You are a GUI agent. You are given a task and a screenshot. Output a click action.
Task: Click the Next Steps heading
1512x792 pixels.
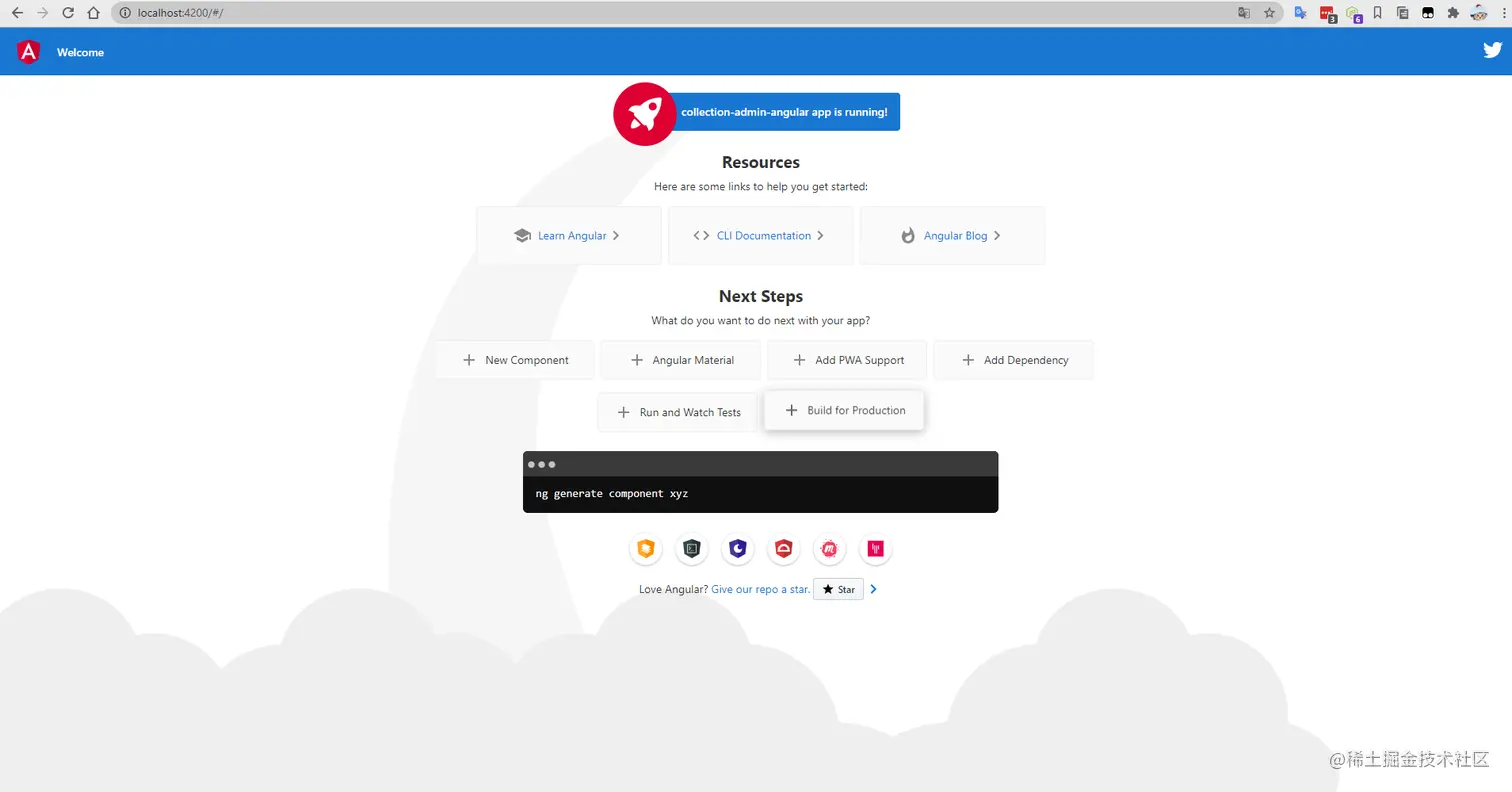[x=761, y=296]
